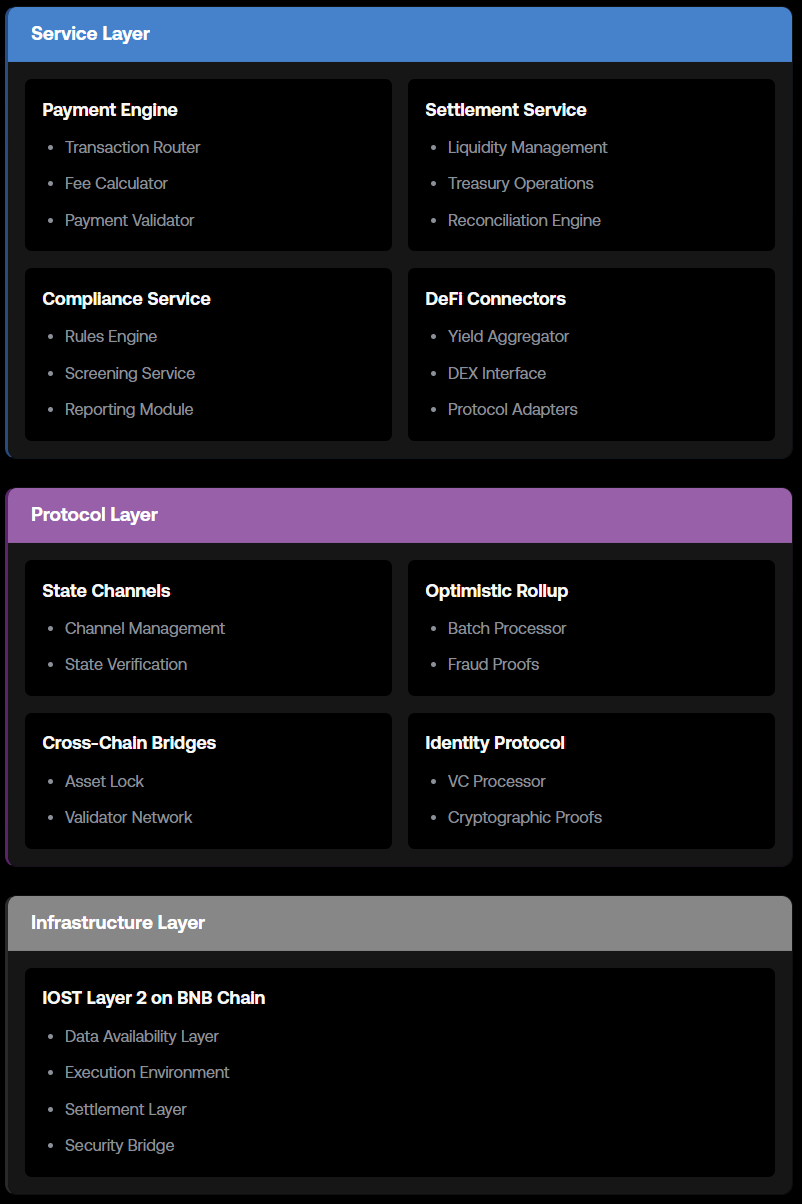Click the Infrastructure Layer header
The image size is (802, 1204).
[x=399, y=923]
